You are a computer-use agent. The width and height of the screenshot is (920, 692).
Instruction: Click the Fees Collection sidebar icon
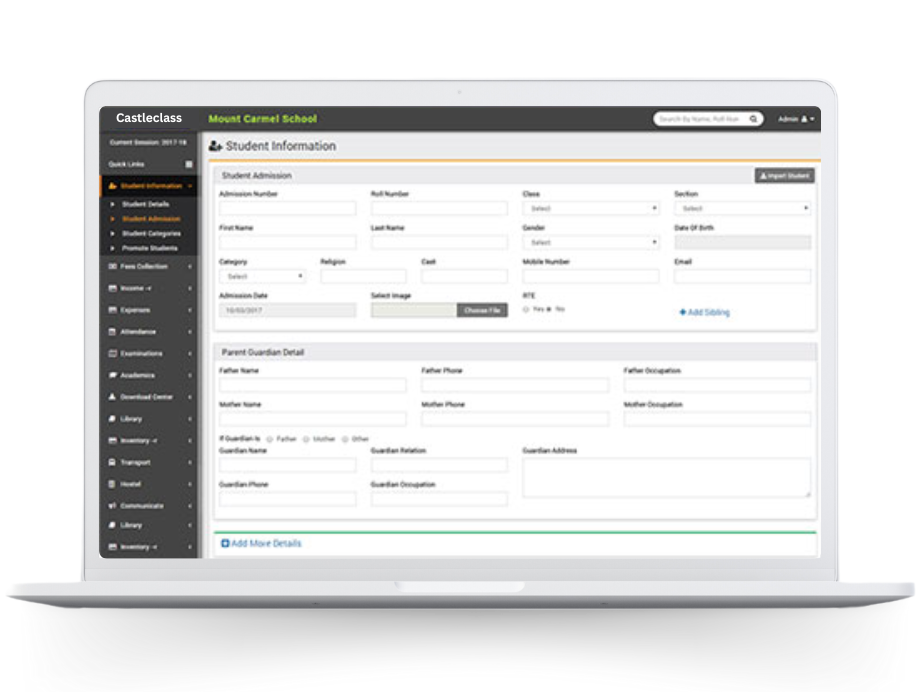[x=113, y=267]
